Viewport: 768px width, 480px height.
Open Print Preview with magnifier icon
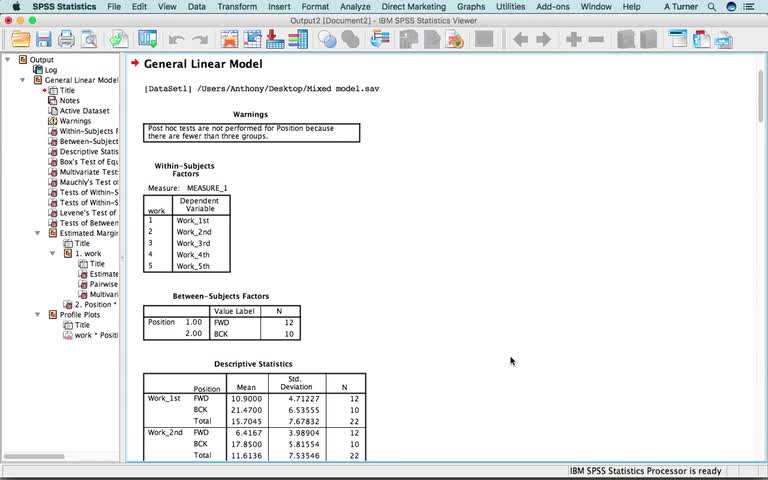pyautogui.click(x=89, y=39)
